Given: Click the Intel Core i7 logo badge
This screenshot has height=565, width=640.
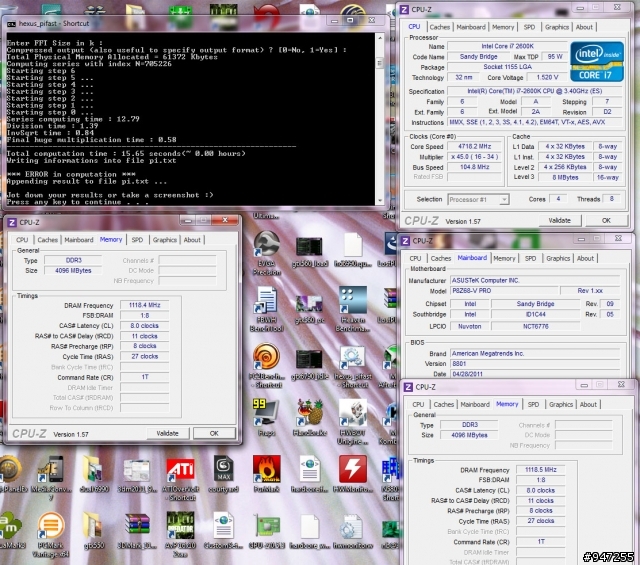Looking at the screenshot, I should [x=597, y=62].
